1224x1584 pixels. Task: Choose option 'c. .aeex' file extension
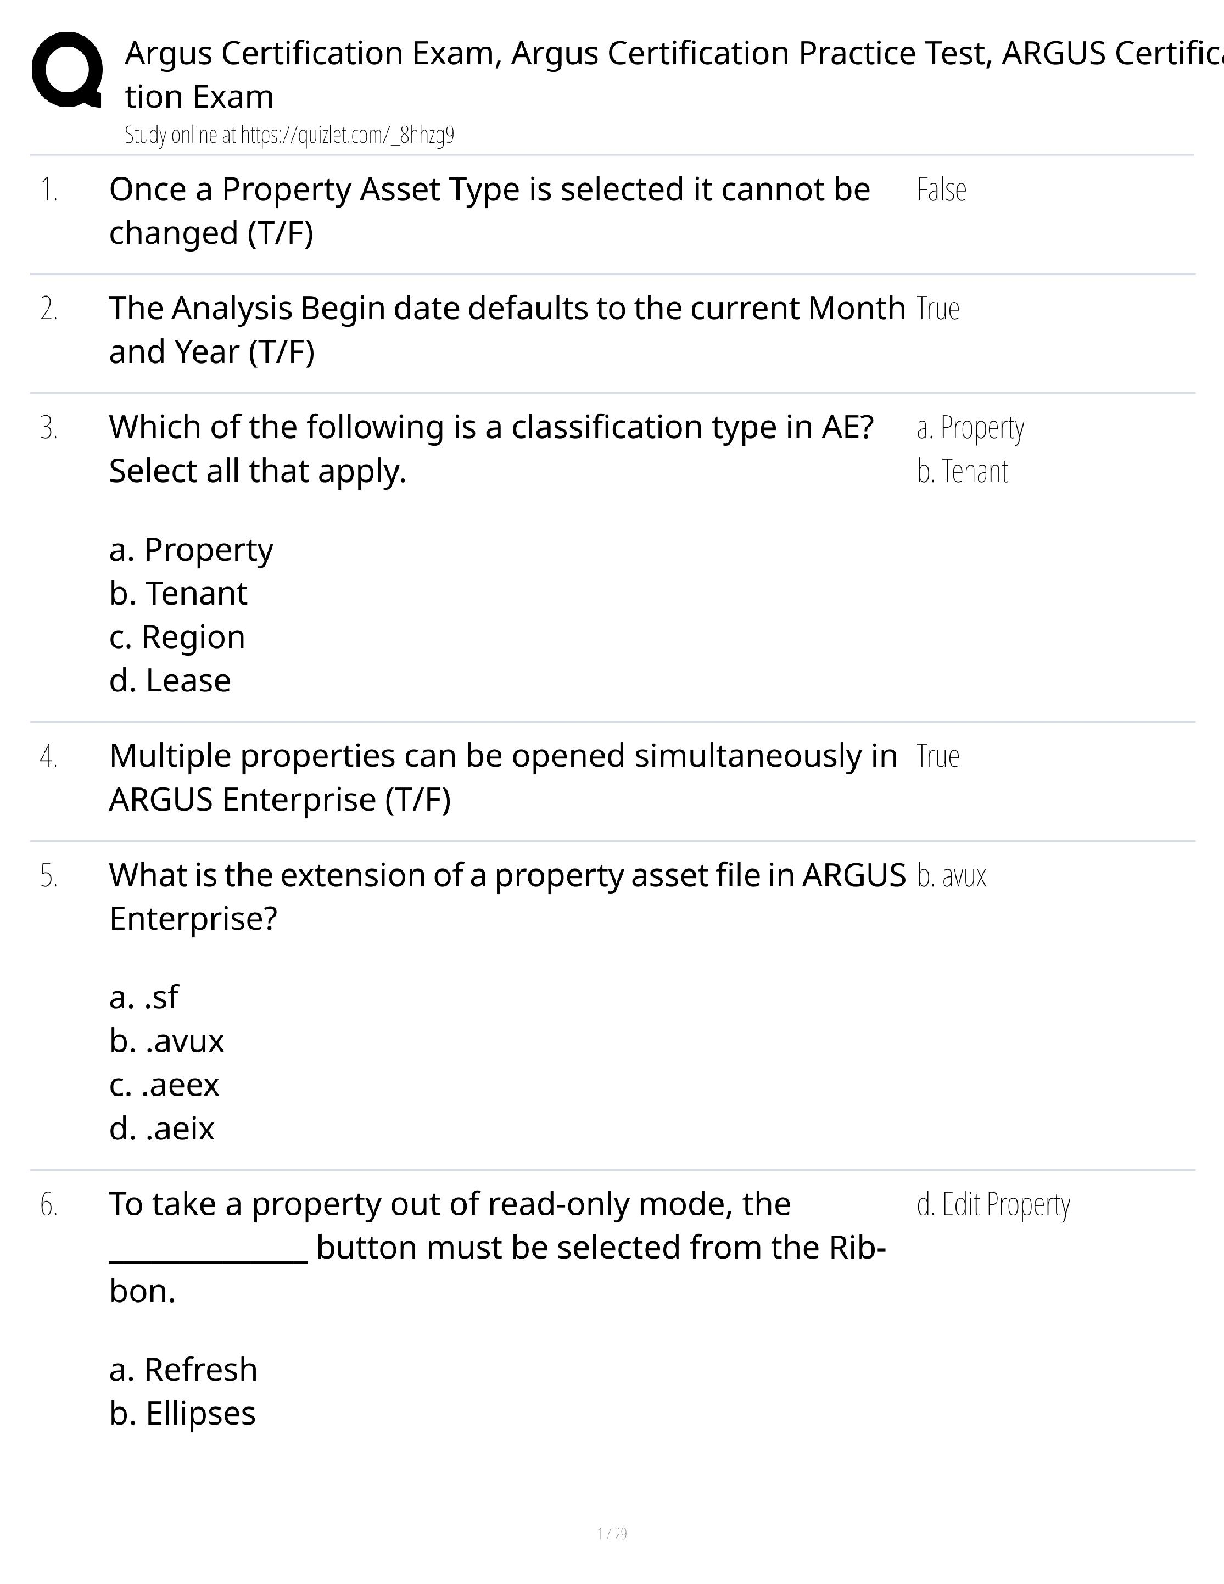click(164, 1085)
